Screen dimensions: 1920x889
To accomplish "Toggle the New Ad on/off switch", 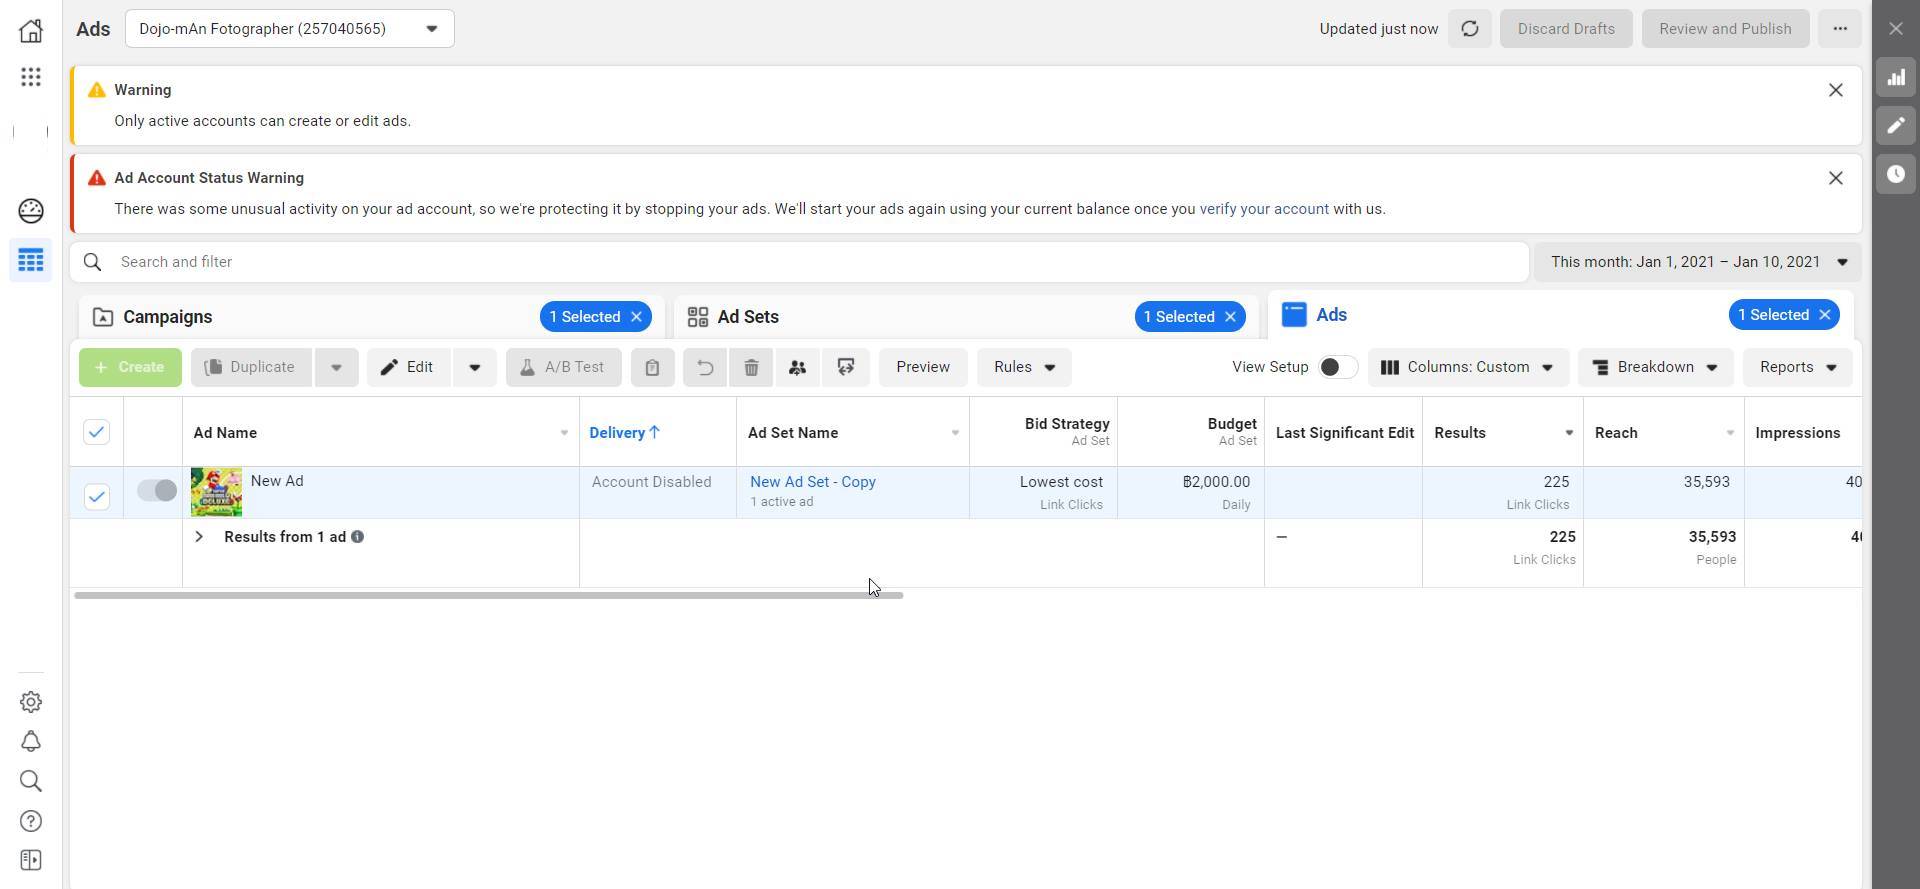I will (156, 491).
